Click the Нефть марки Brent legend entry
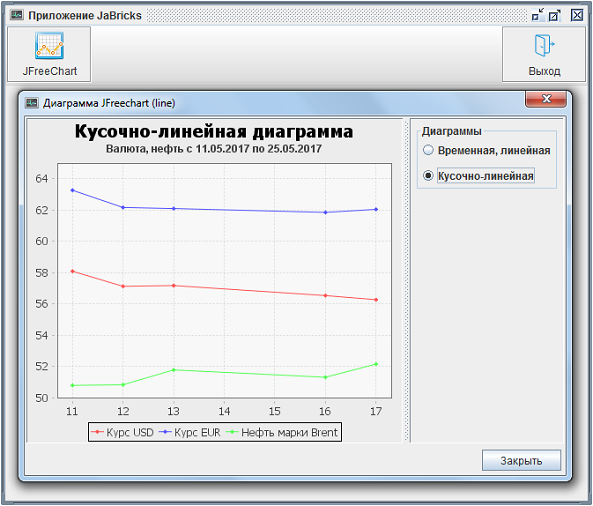593x506 pixels. pyautogui.click(x=282, y=432)
